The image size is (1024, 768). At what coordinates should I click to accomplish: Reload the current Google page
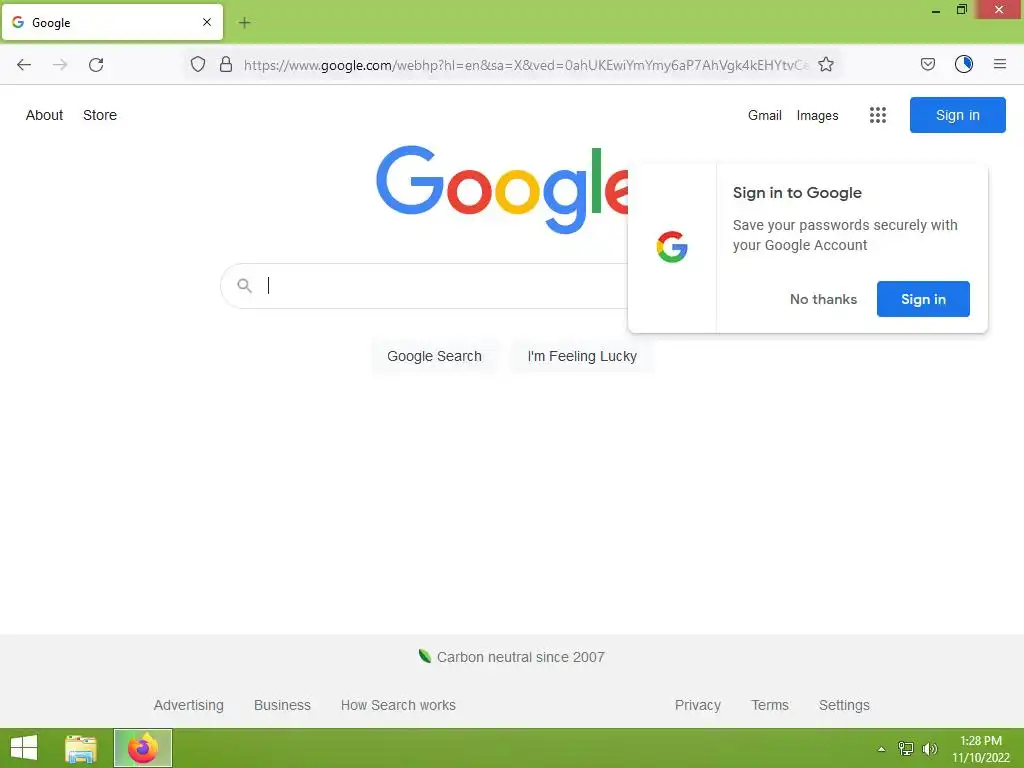point(96,65)
